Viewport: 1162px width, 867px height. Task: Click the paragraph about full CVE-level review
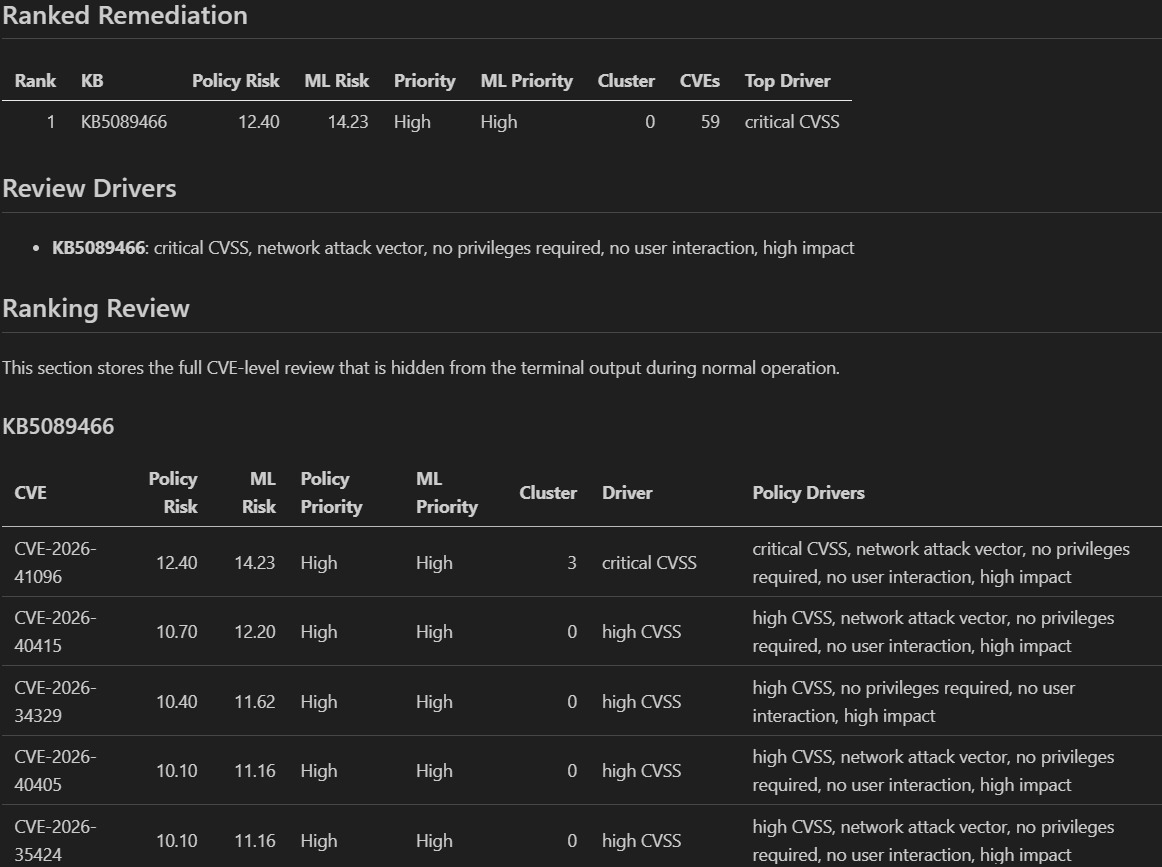(421, 368)
